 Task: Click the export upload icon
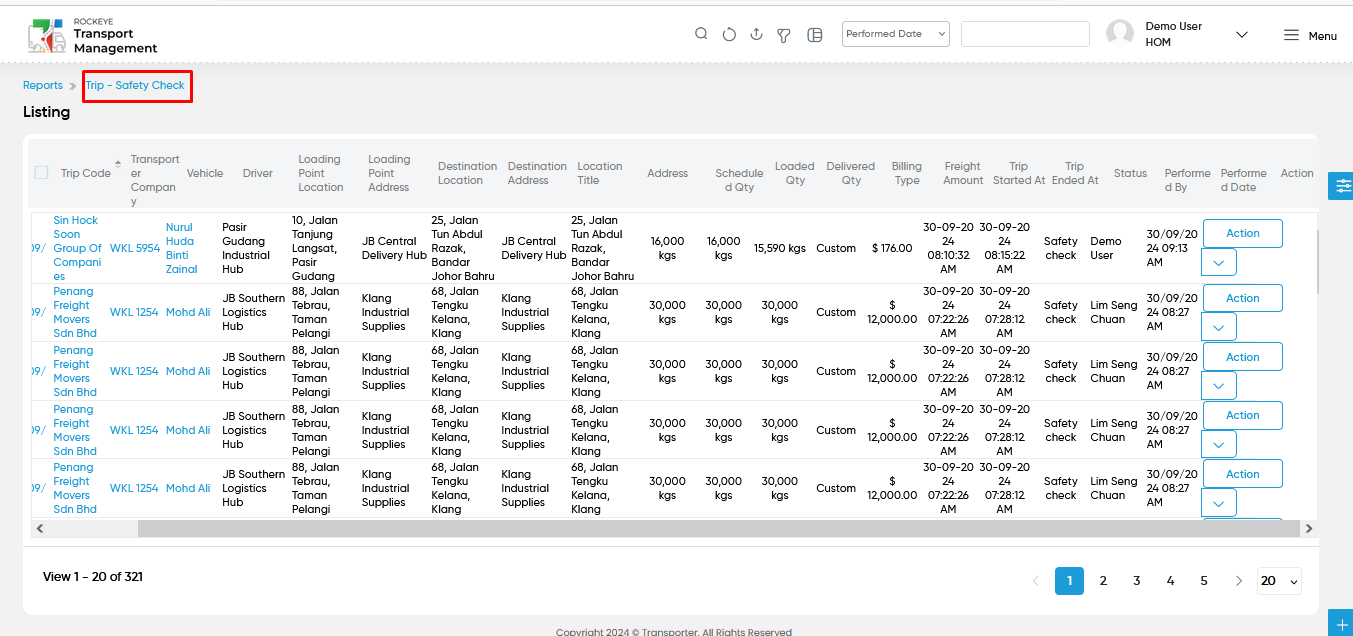[757, 34]
